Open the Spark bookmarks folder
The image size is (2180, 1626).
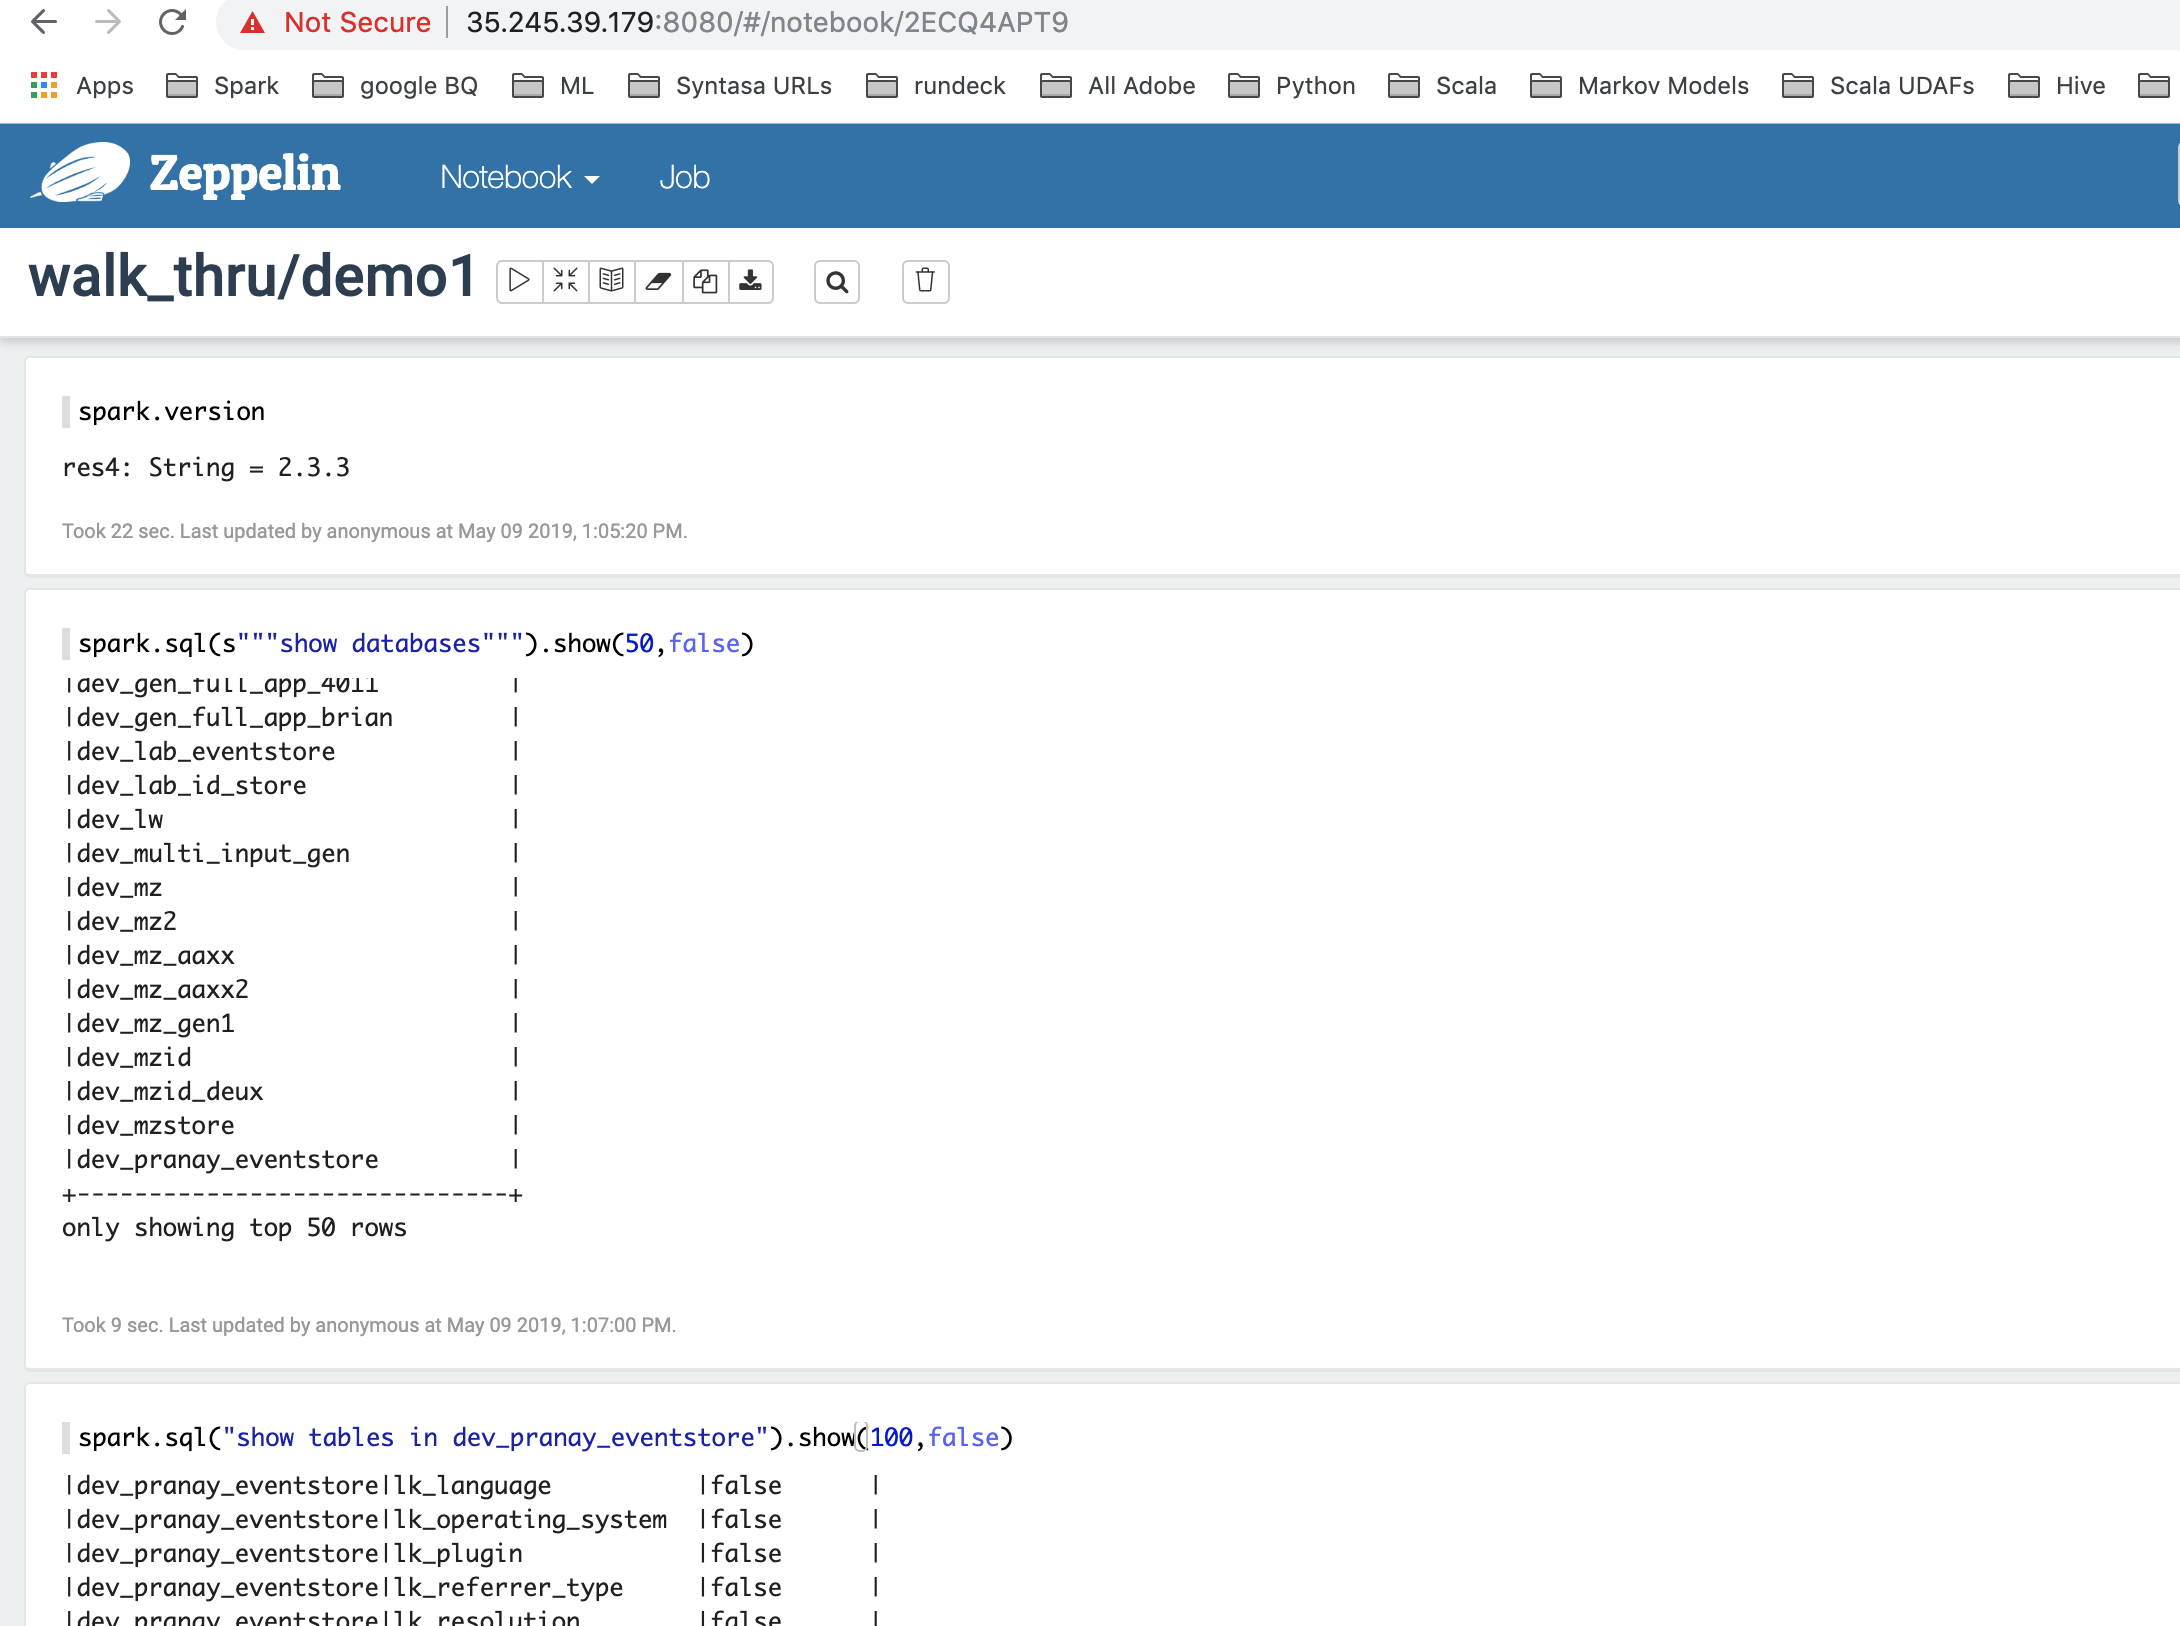tap(222, 86)
